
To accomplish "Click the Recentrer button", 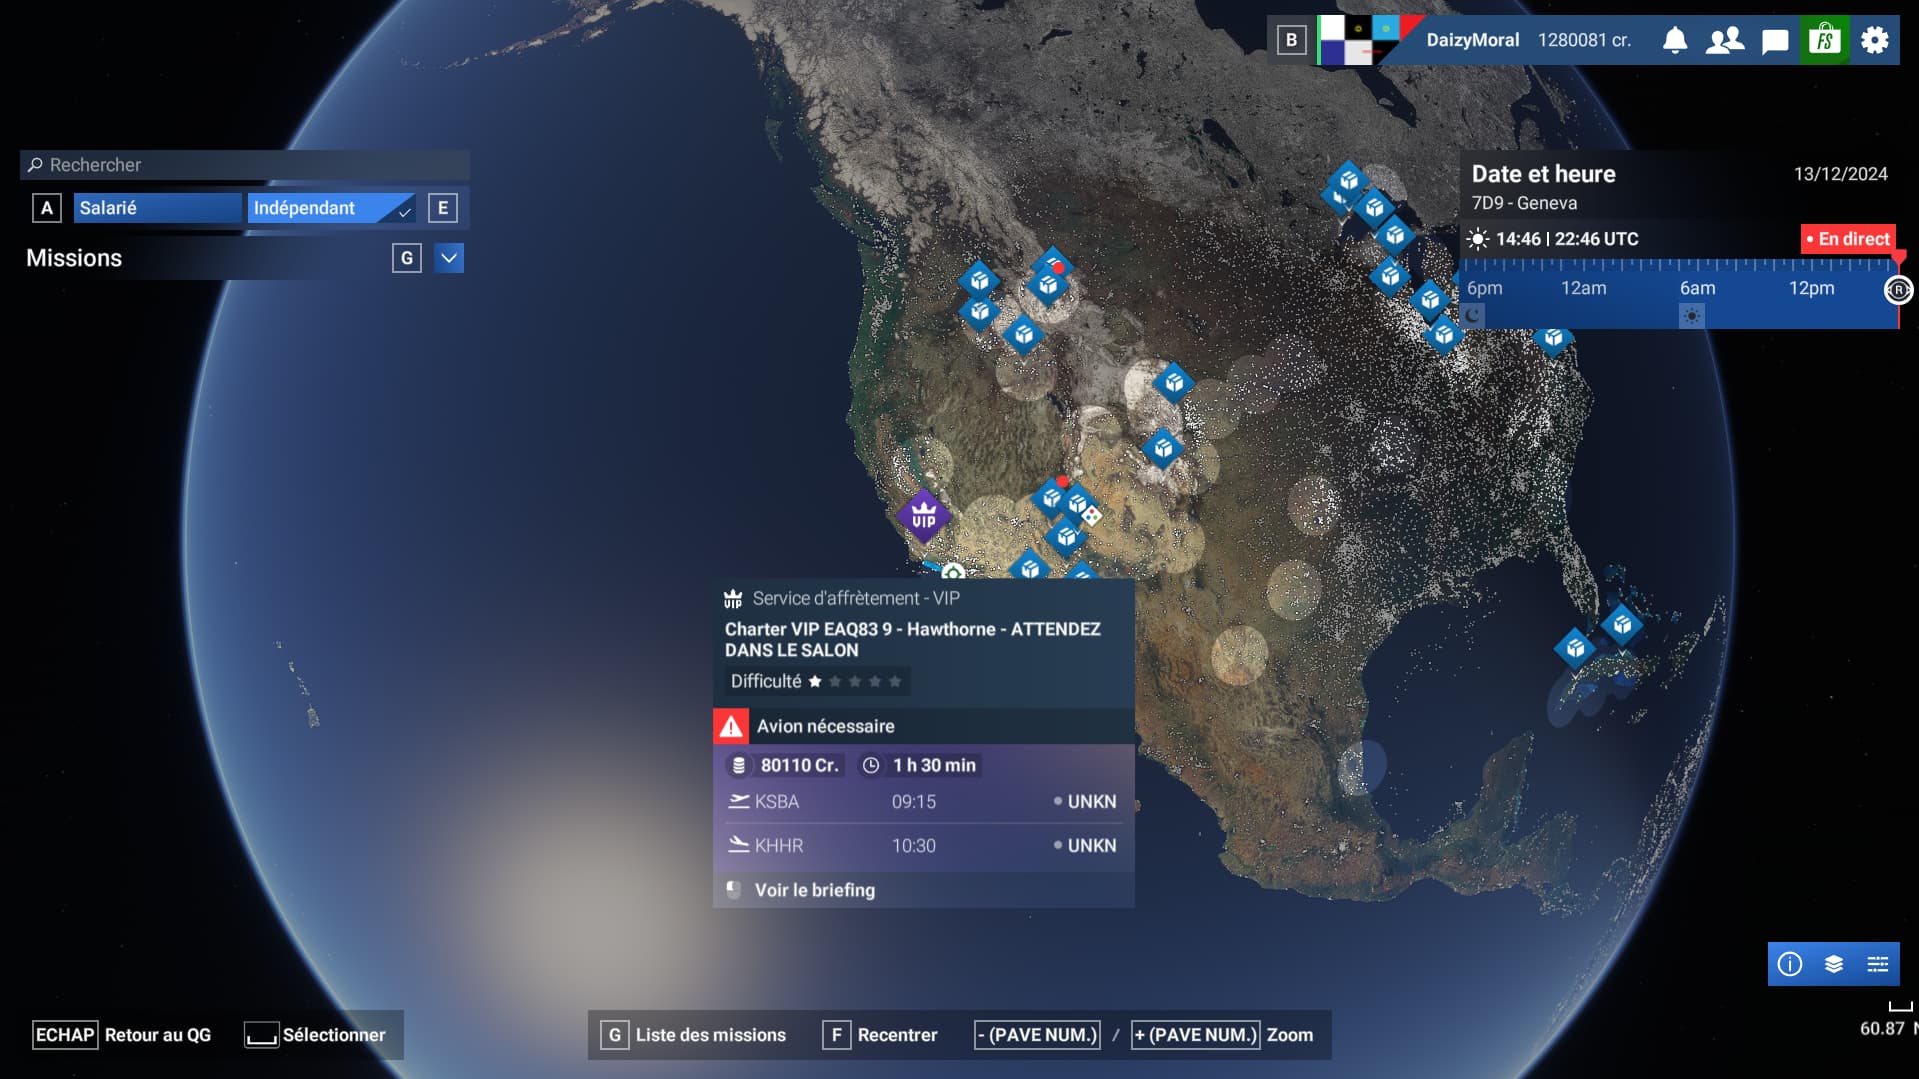I will 880,1035.
